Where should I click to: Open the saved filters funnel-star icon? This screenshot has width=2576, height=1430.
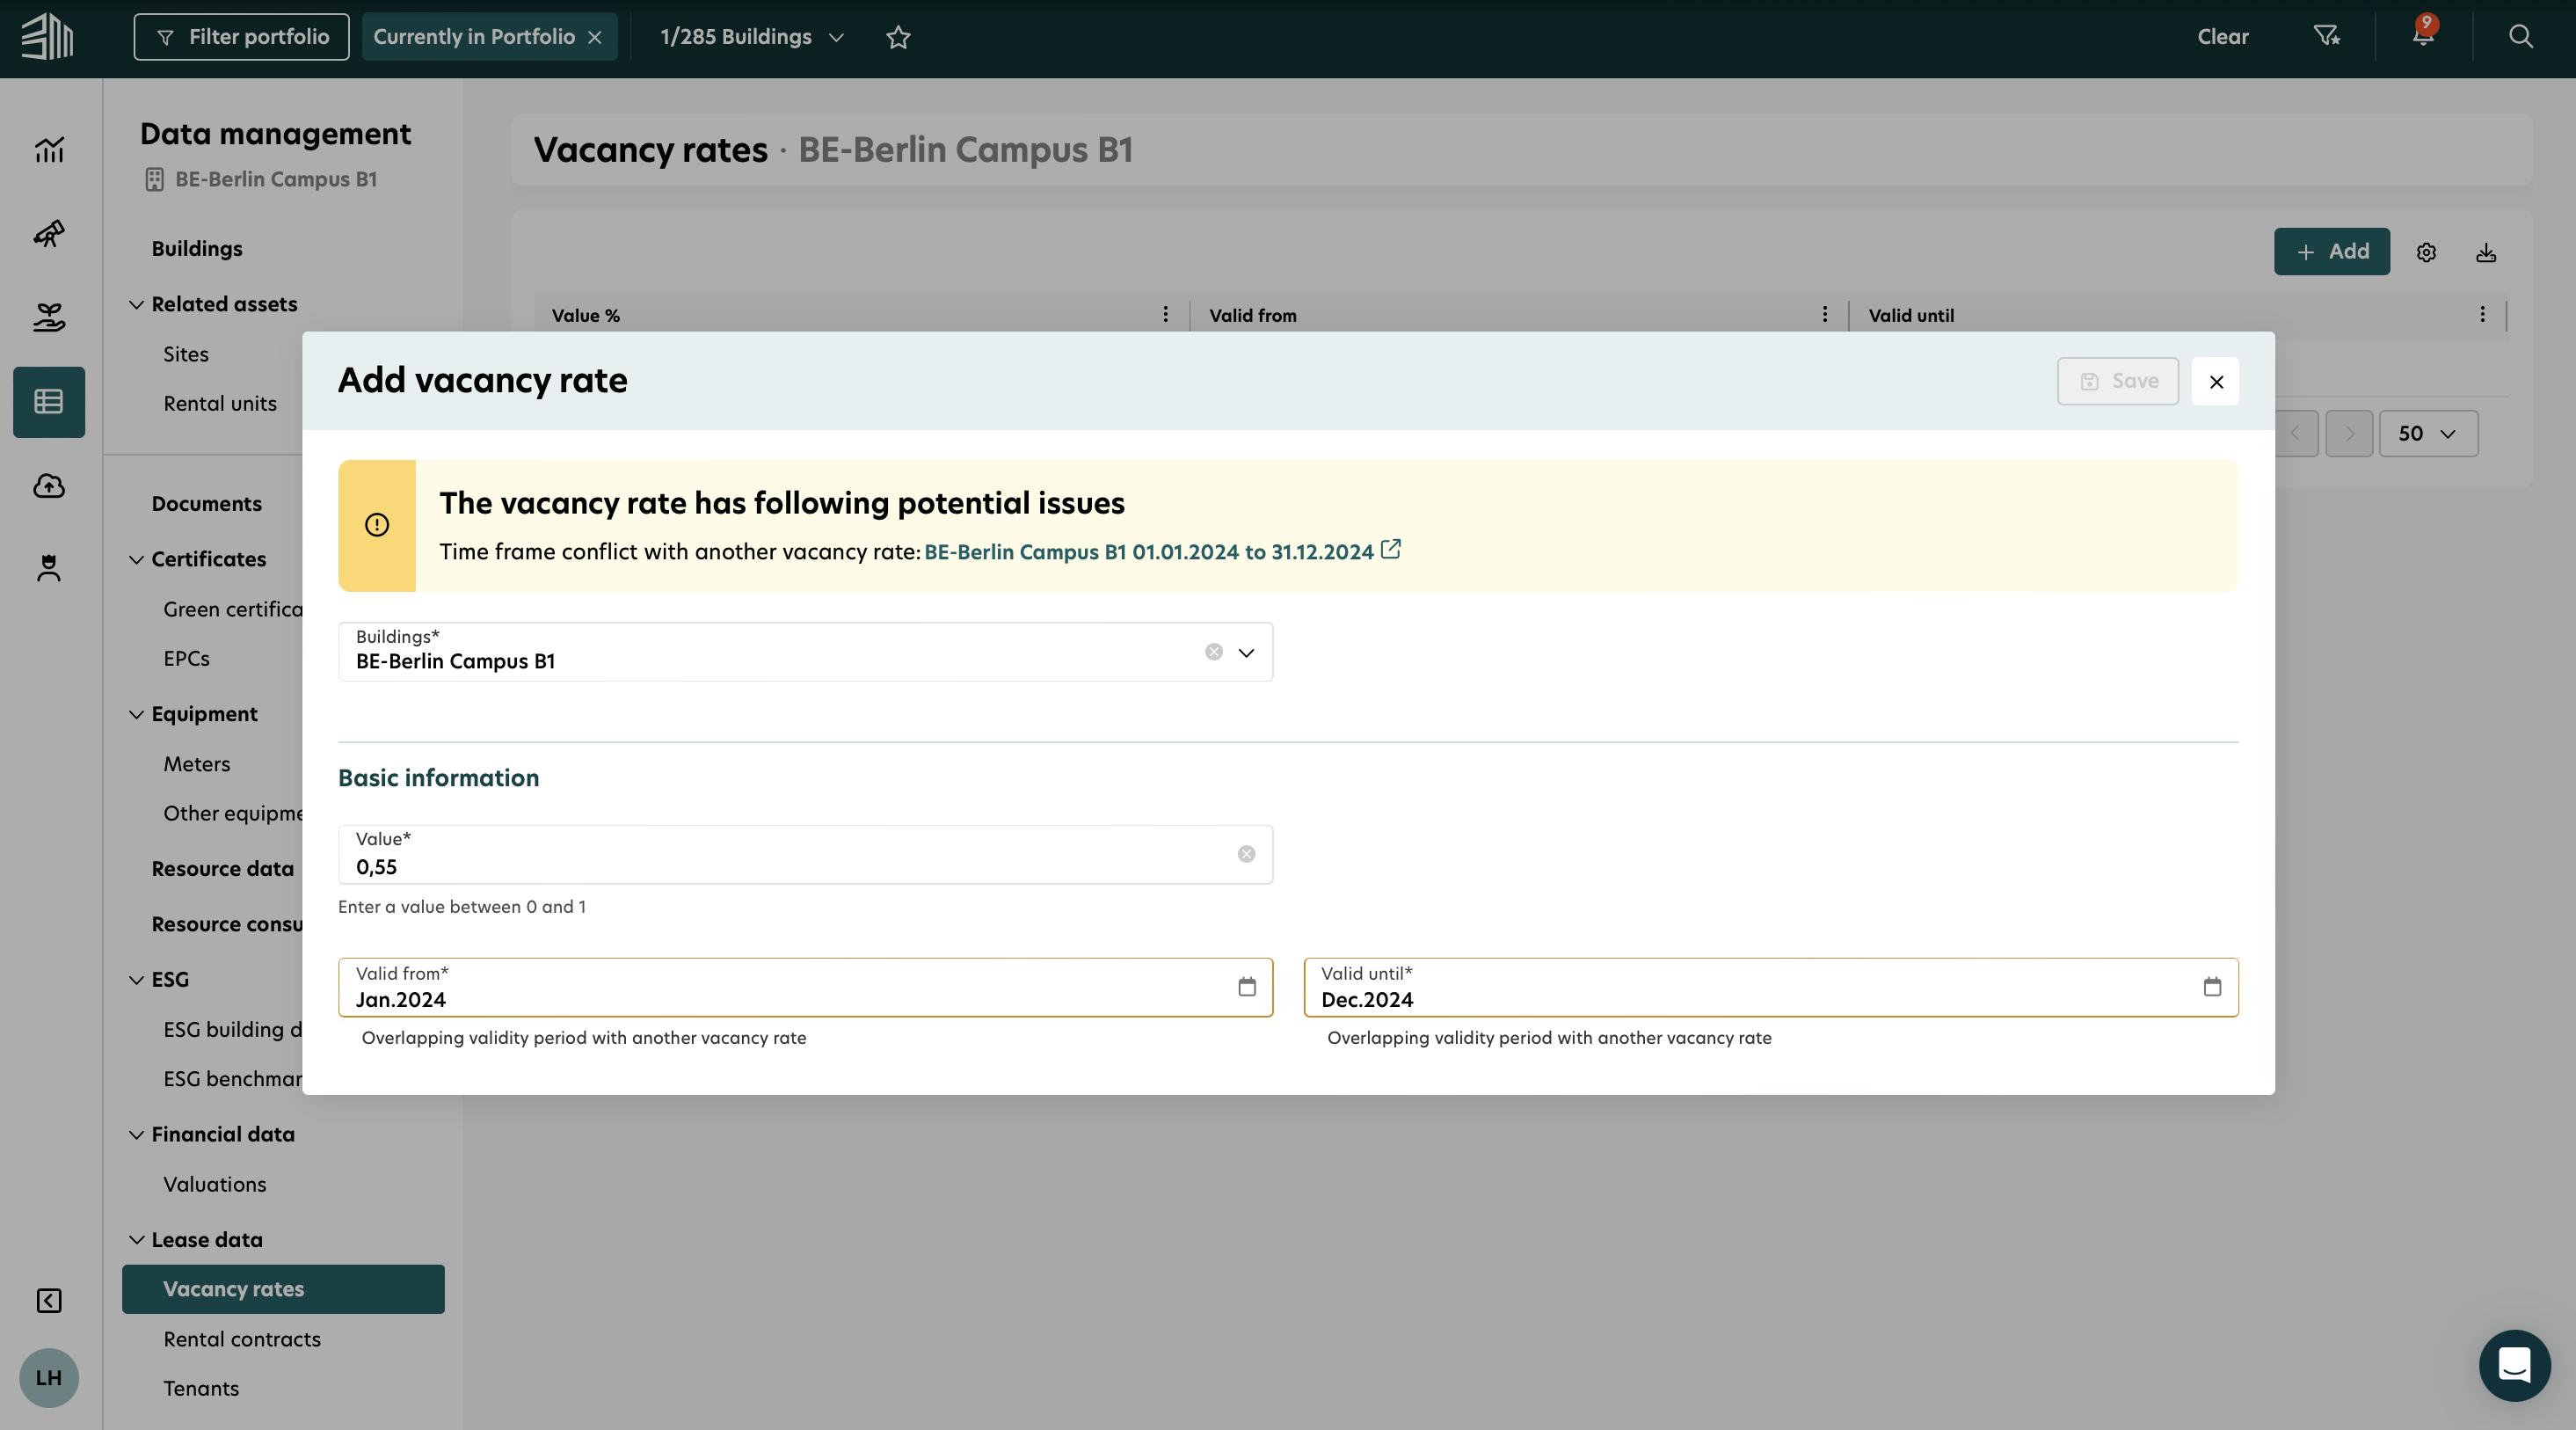(2326, 36)
